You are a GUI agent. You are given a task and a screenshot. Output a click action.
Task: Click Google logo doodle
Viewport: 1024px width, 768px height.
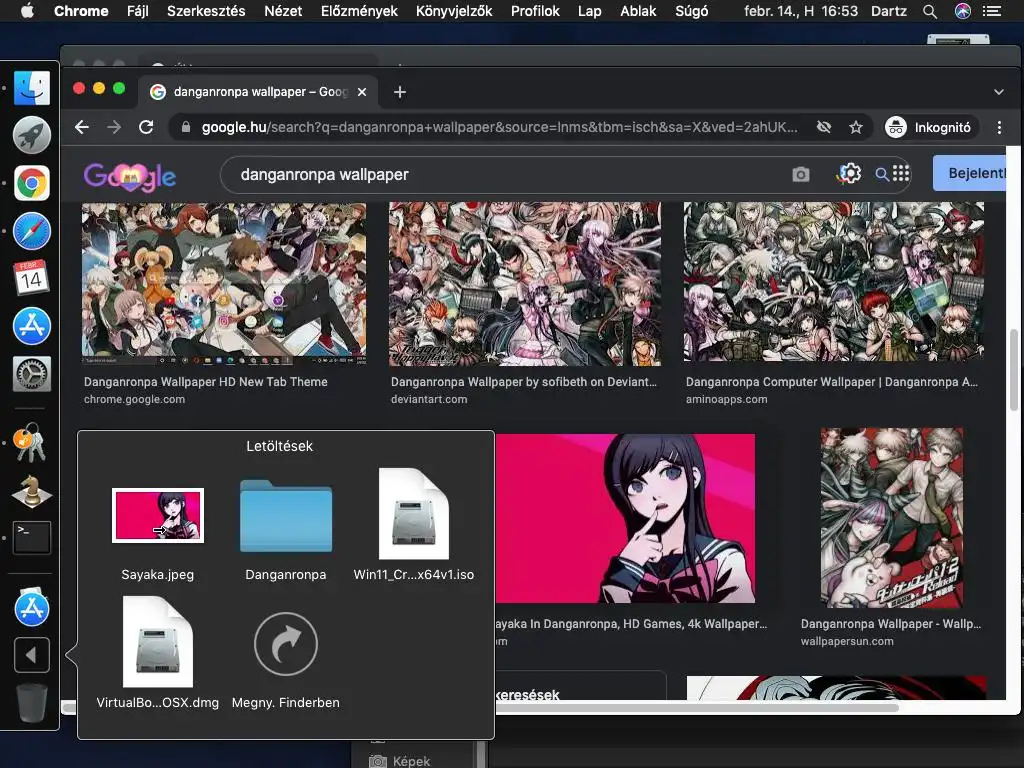coord(129,176)
